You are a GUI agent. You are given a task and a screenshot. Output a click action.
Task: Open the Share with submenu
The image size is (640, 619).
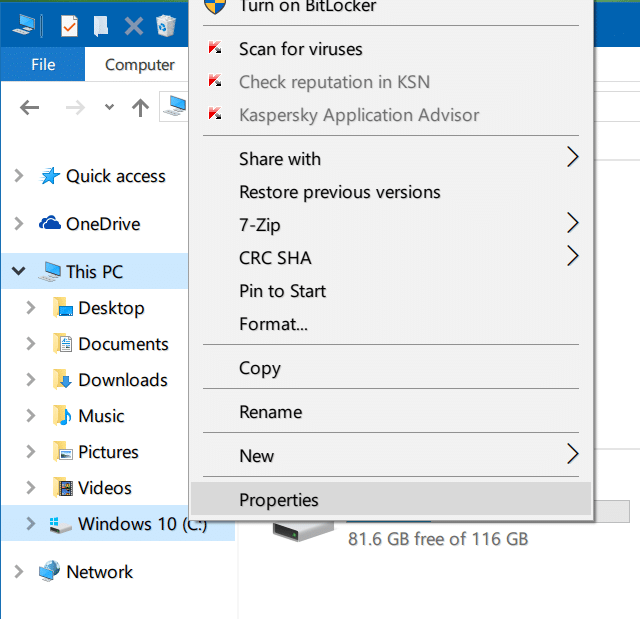(x=391, y=159)
